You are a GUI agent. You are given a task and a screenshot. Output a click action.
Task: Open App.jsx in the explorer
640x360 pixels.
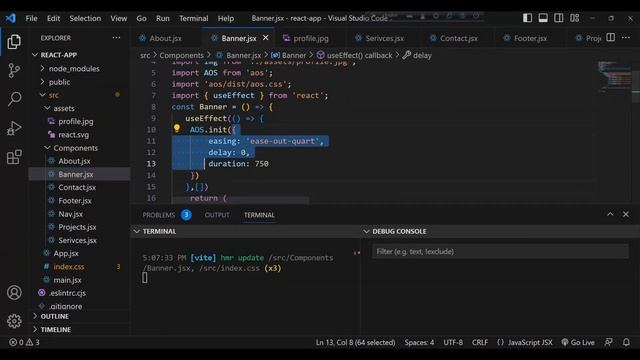(66, 253)
